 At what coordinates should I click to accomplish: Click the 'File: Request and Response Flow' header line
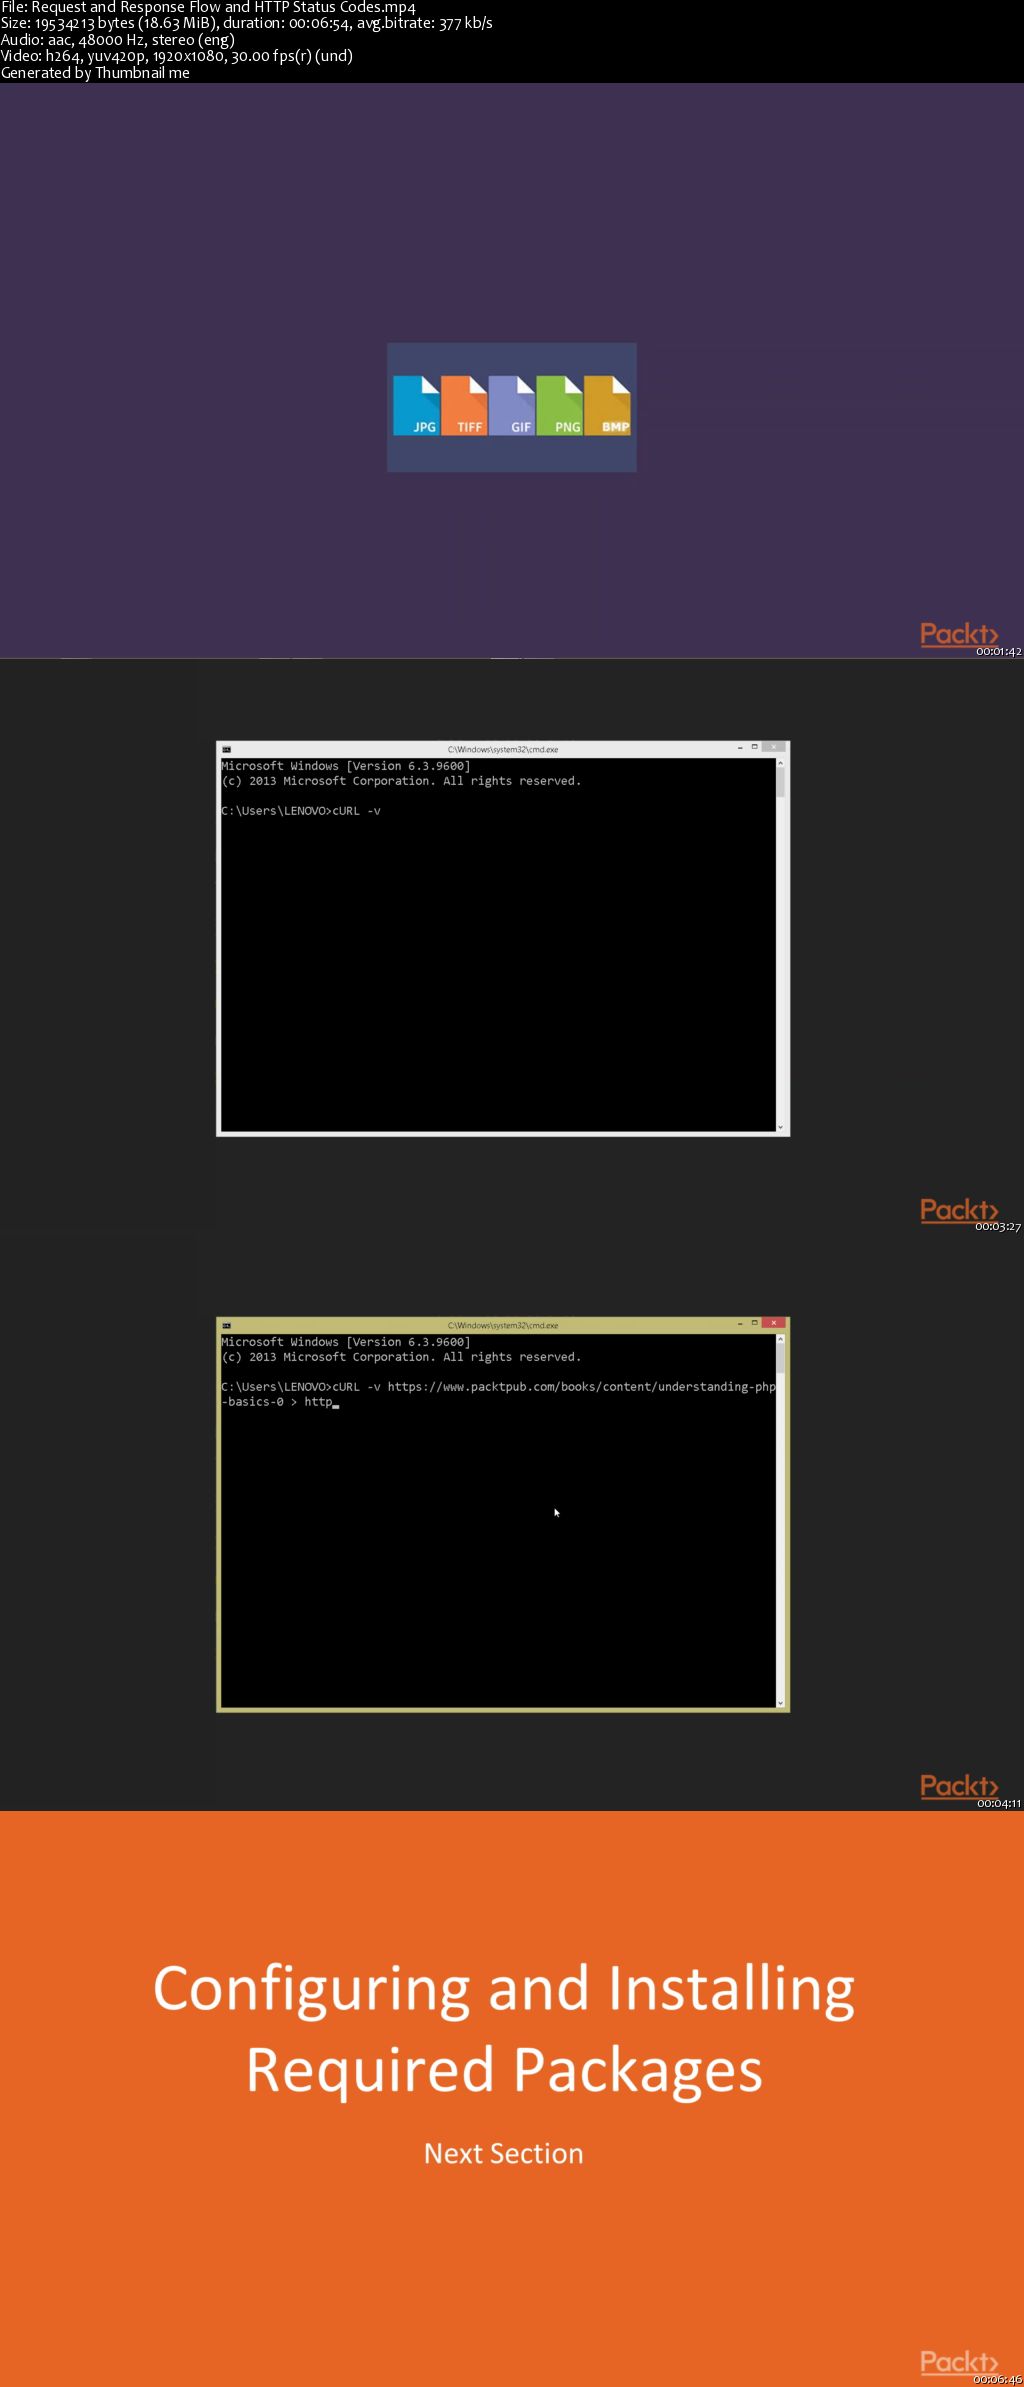coord(208,7)
